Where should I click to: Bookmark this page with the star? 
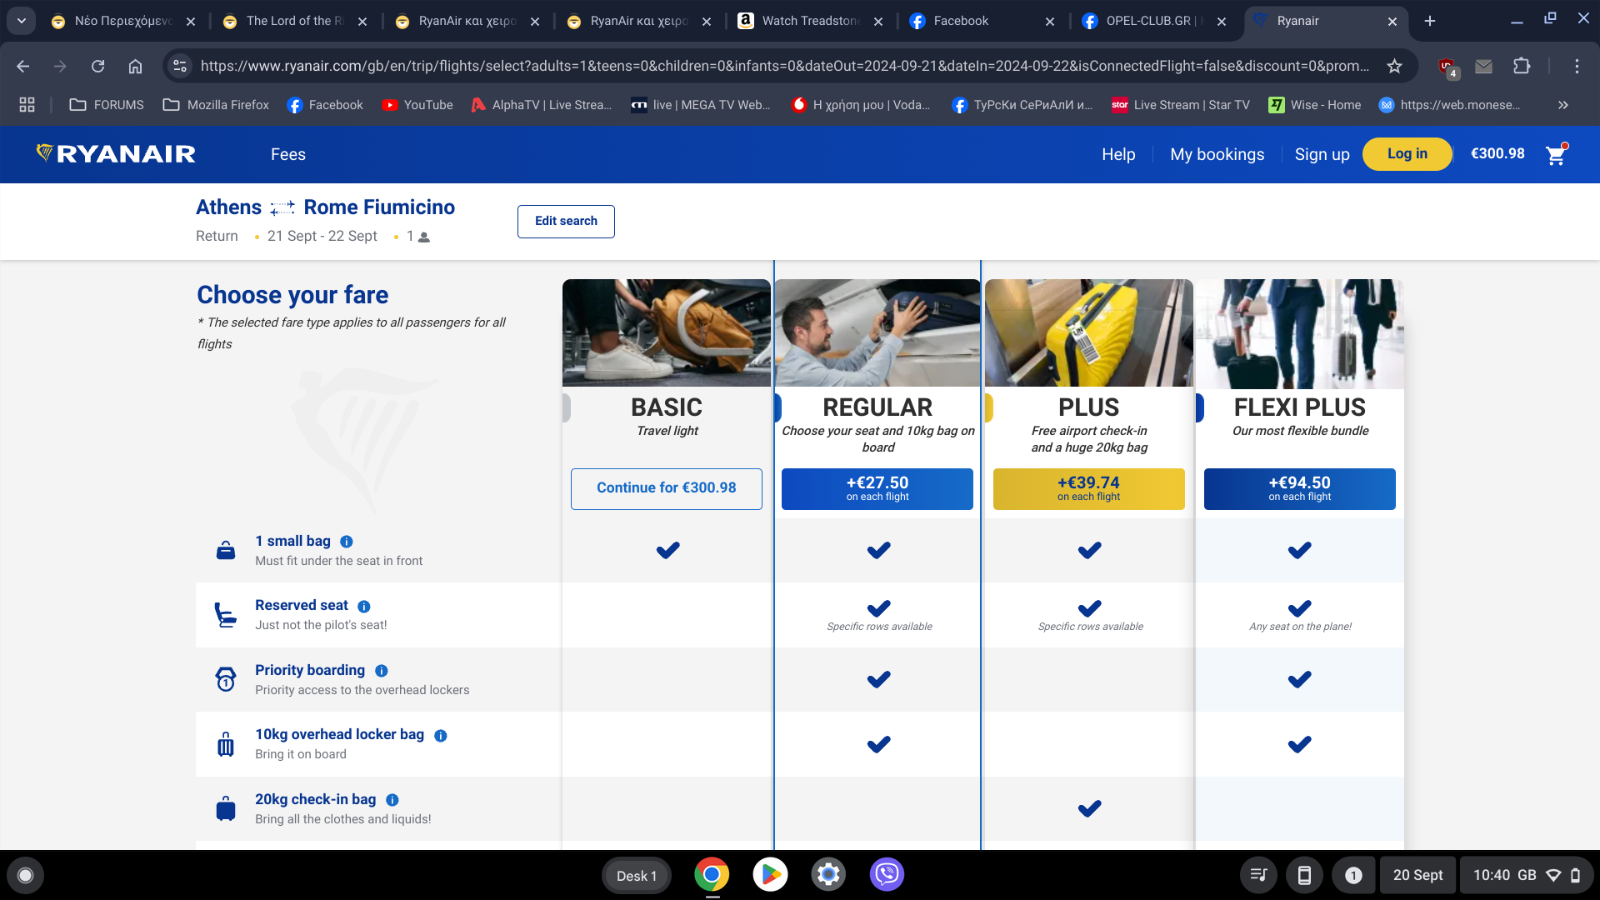click(1394, 66)
